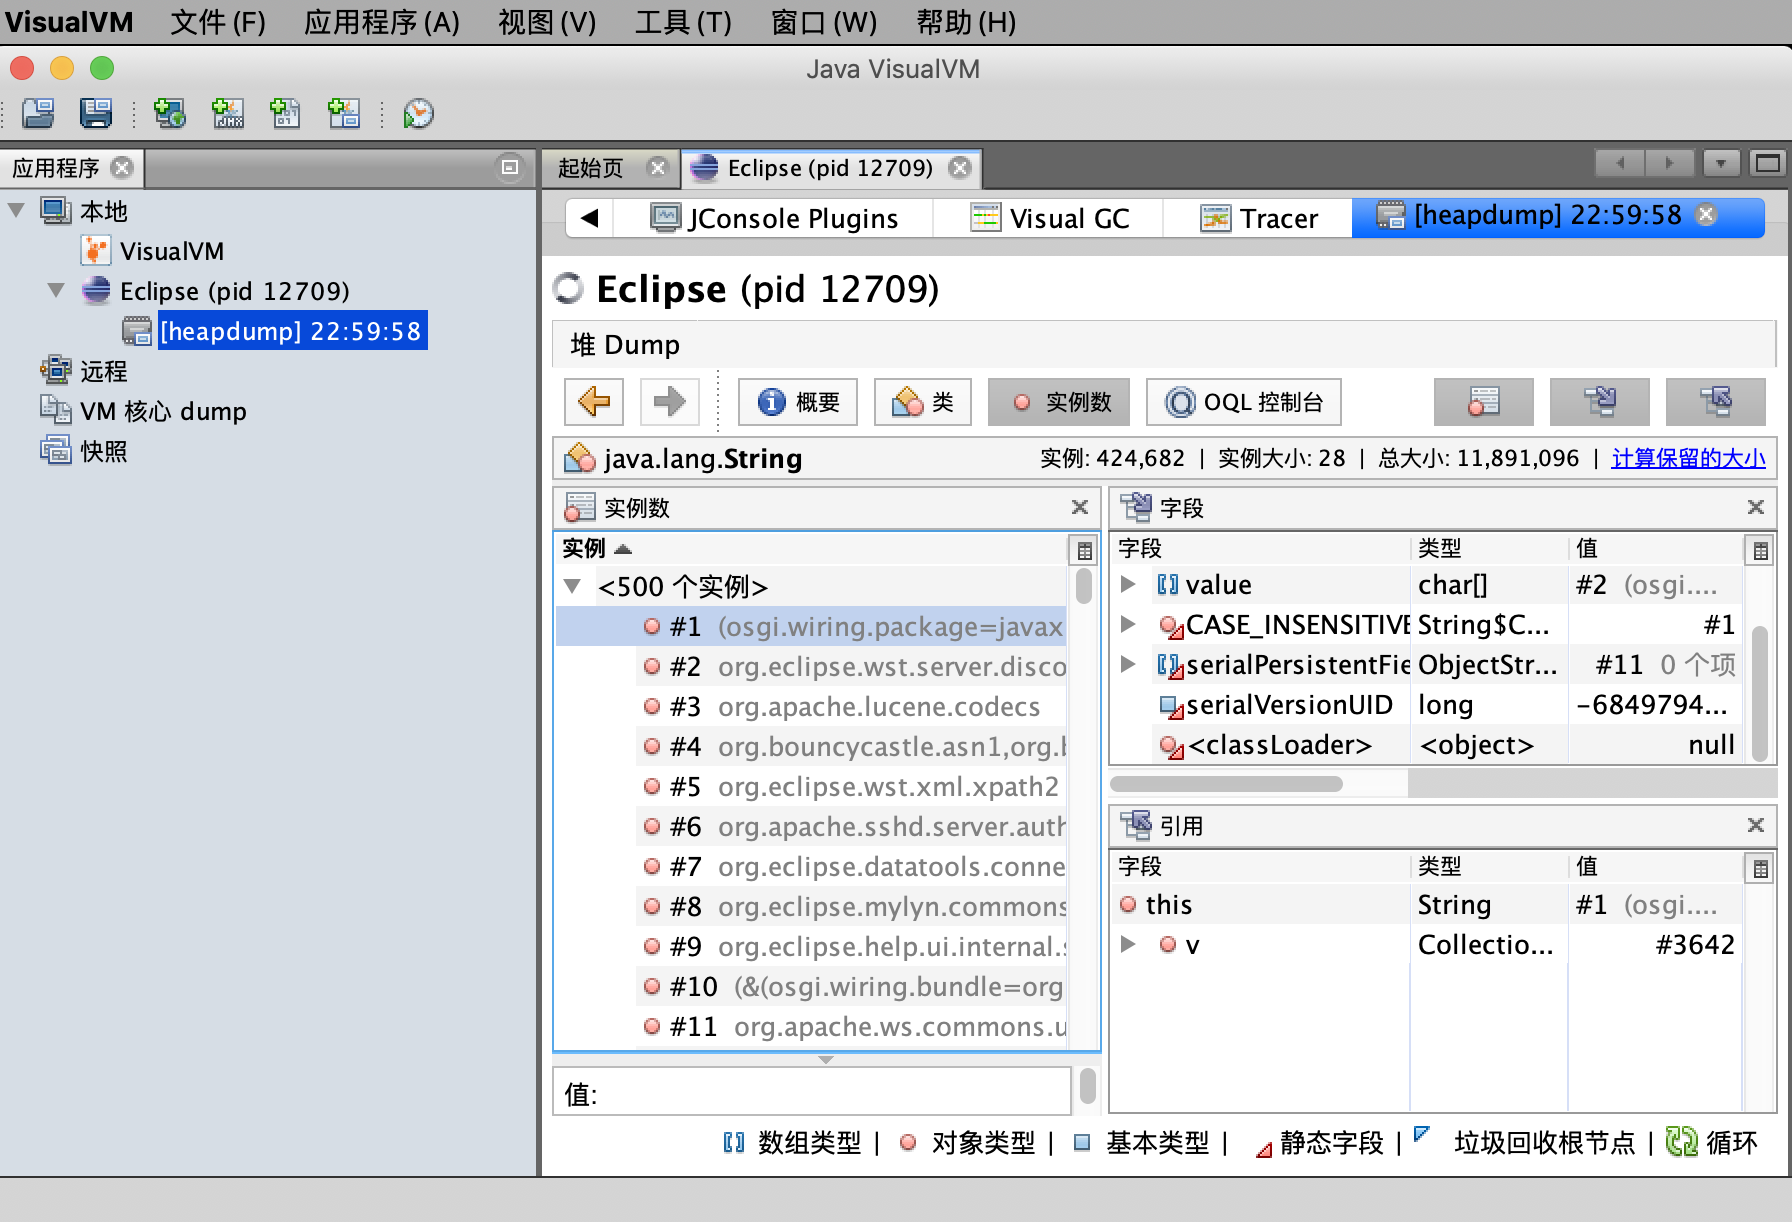Toggle the fields panel toolbar button
Image resolution: width=1792 pixels, height=1222 pixels.
[x=1600, y=402]
